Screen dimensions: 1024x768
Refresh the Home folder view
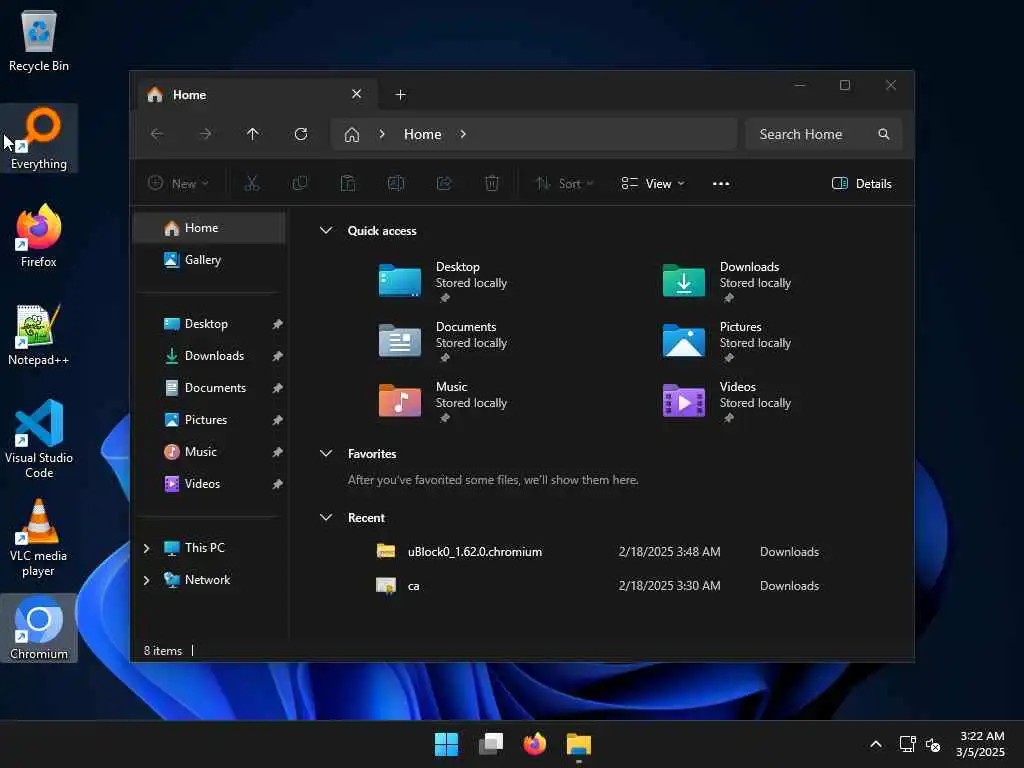tap(301, 134)
